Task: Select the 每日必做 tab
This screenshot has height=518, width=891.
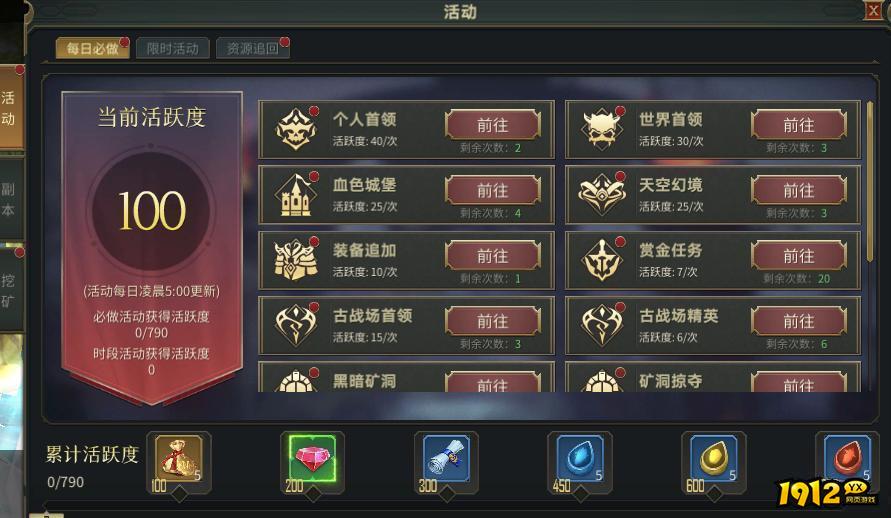Action: pos(92,48)
